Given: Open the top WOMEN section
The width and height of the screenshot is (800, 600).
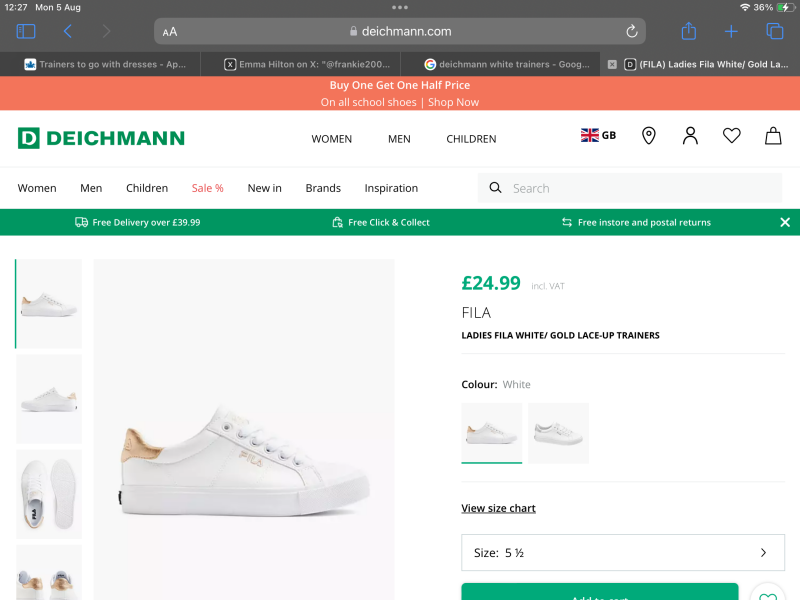Looking at the screenshot, I should 332,139.
